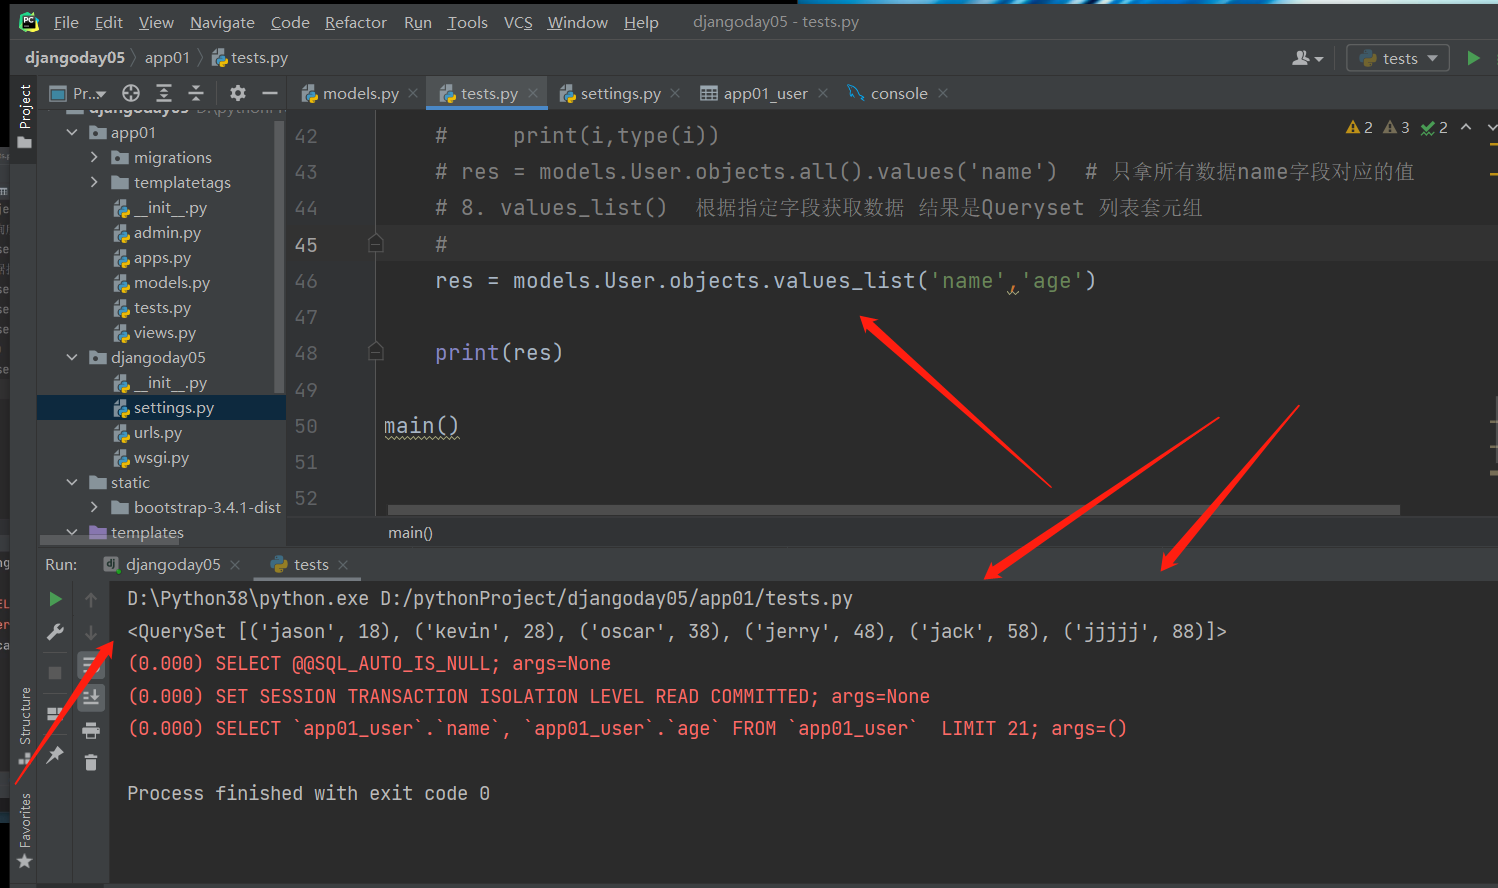Place cursor on line 46 values_list code

click(765, 281)
